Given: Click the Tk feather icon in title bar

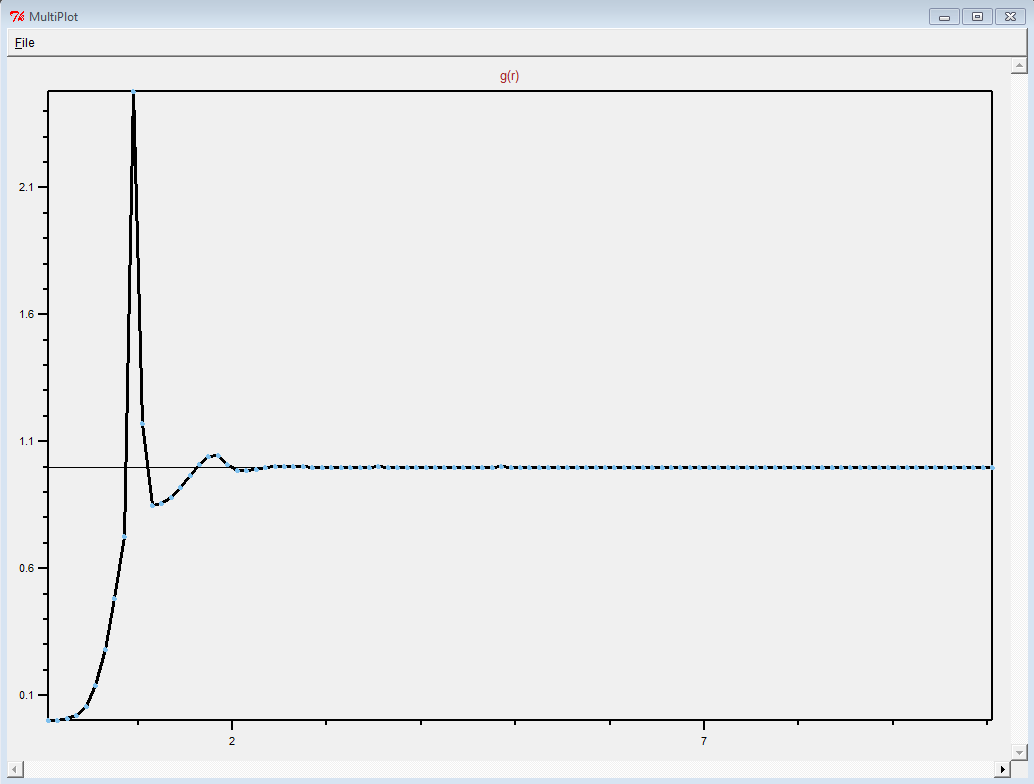Looking at the screenshot, I should tap(17, 16).
